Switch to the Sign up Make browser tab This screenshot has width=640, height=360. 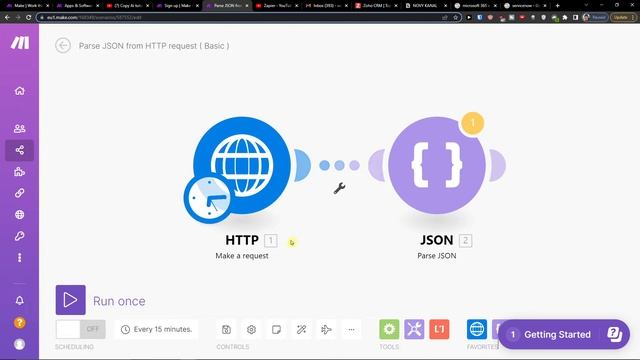pos(178,6)
